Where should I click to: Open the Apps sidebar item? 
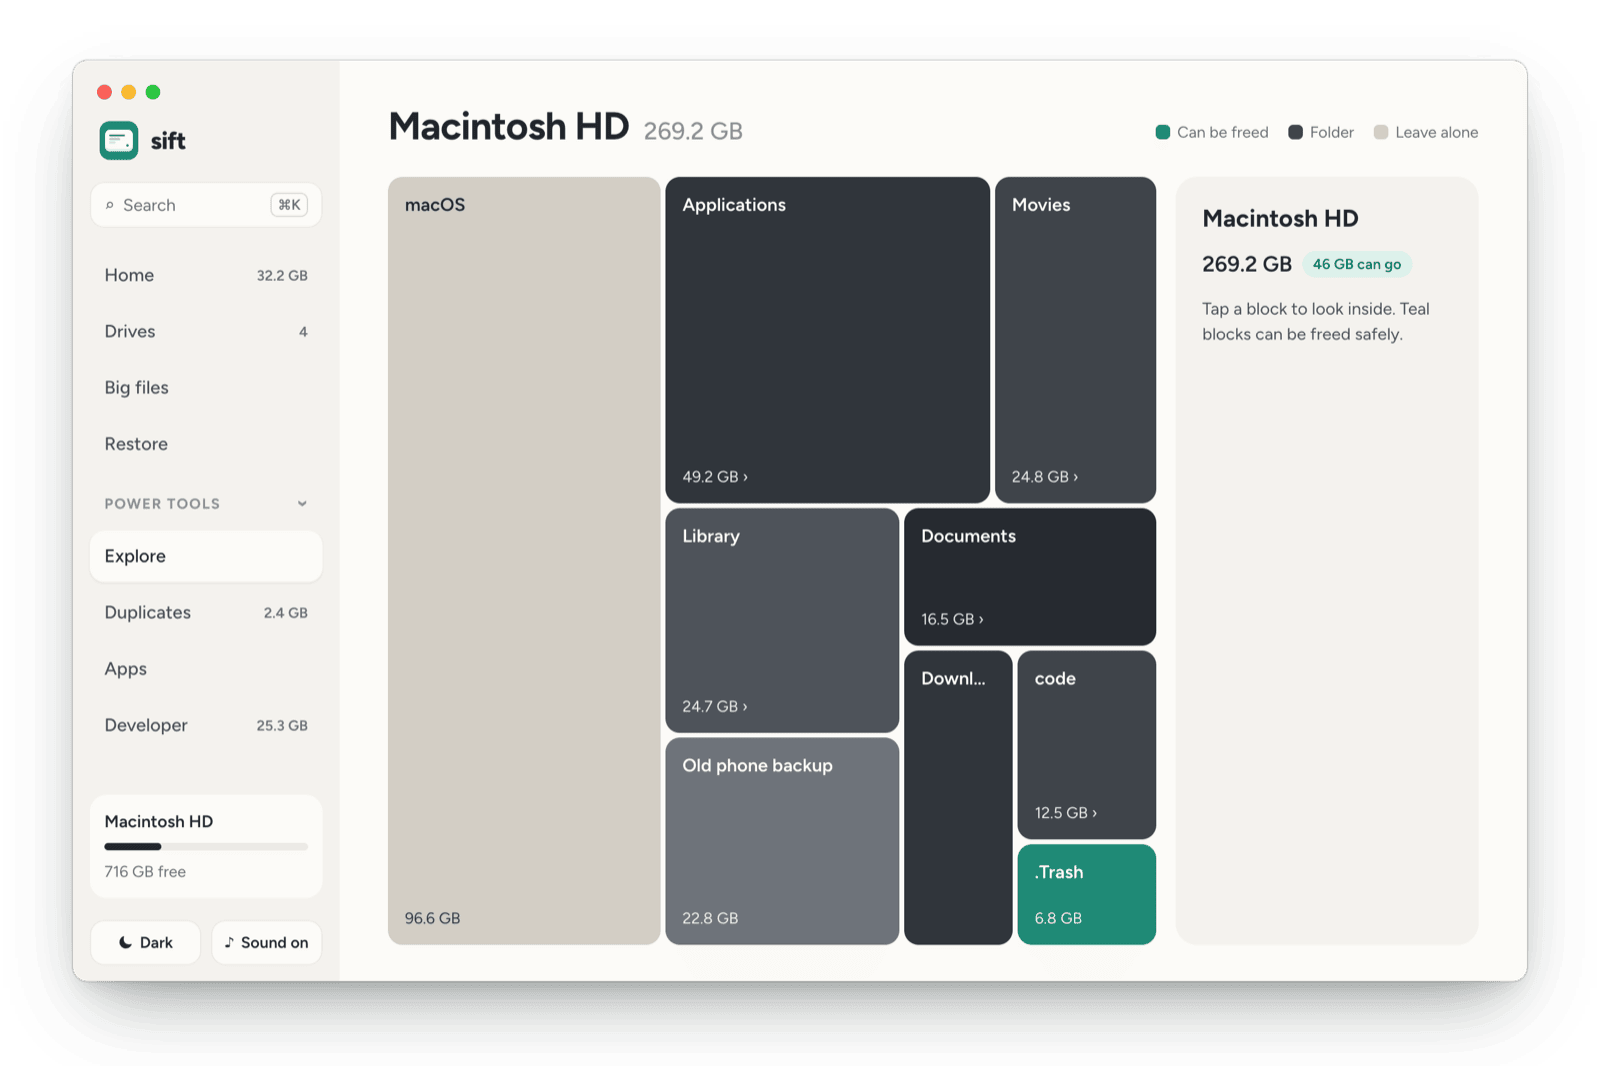coord(206,669)
